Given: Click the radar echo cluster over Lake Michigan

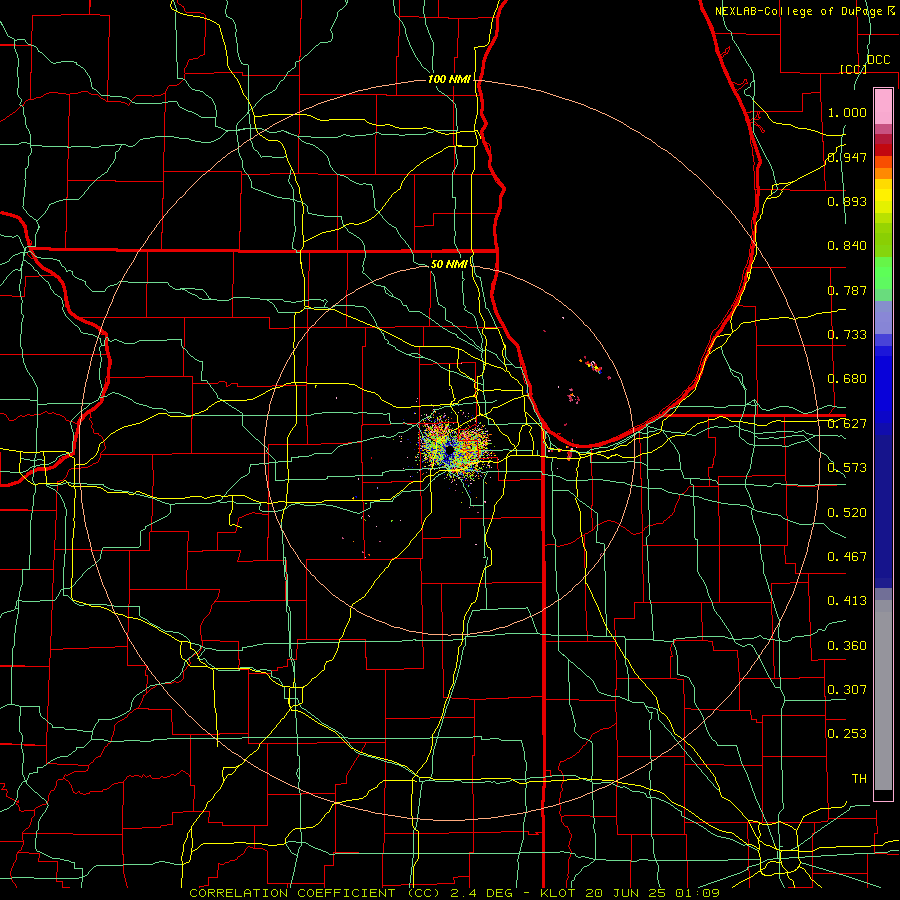Looking at the screenshot, I should [592, 366].
